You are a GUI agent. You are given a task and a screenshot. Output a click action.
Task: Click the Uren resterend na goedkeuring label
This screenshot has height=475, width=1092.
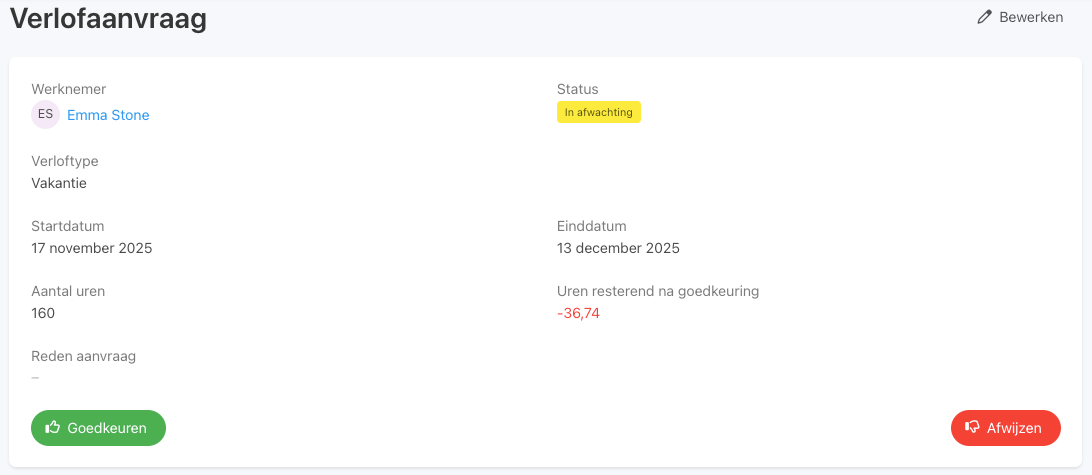[x=658, y=291]
